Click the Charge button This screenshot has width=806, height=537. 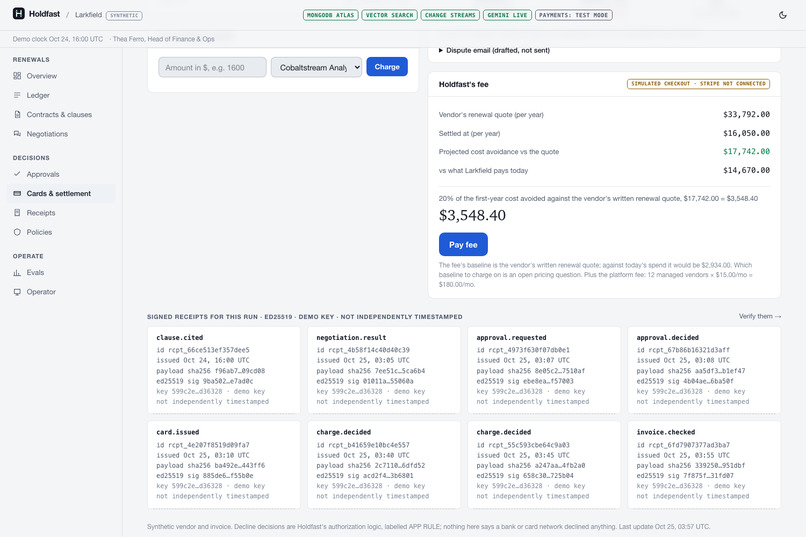[387, 67]
